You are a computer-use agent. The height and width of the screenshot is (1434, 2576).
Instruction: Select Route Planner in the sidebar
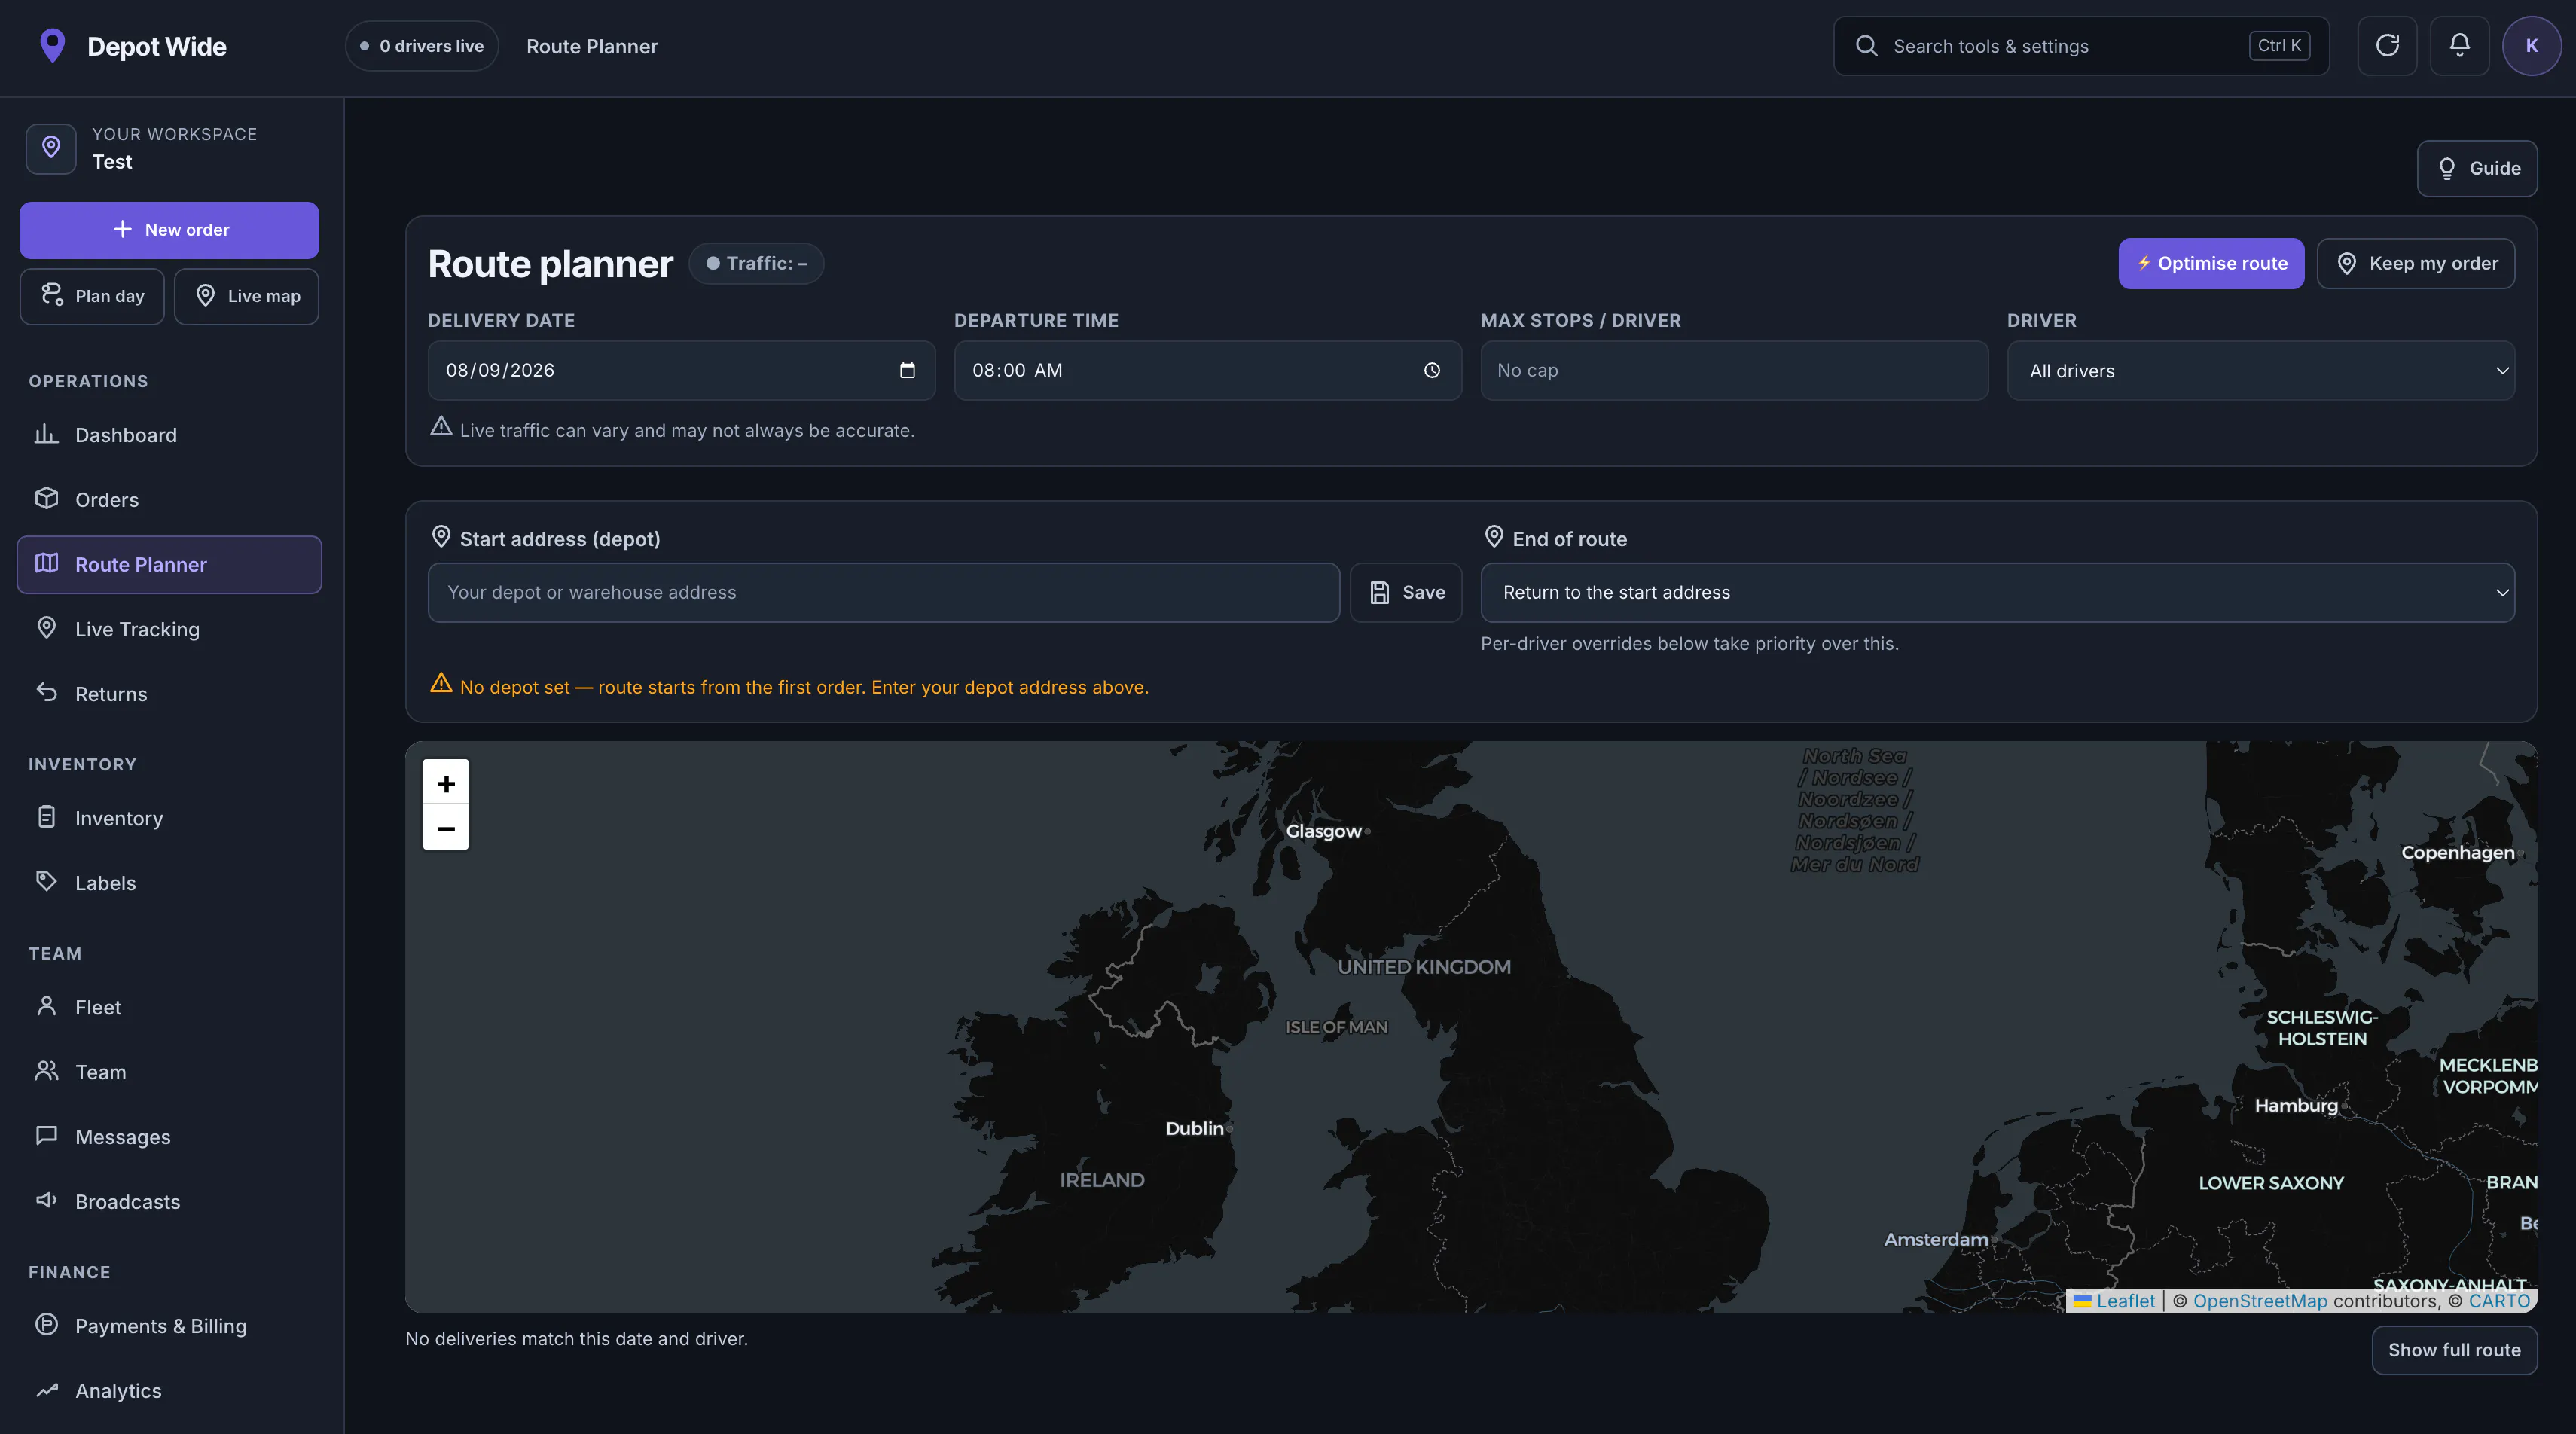pos(169,565)
